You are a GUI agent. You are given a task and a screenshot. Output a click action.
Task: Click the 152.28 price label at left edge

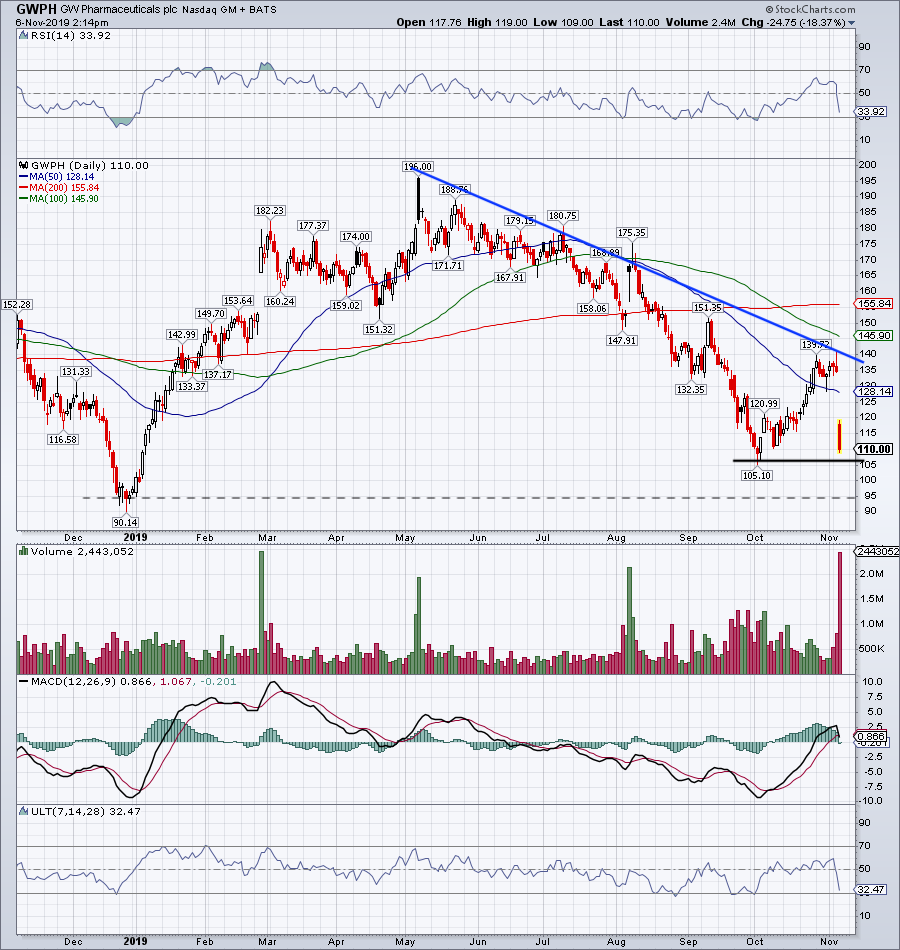pyautogui.click(x=17, y=305)
